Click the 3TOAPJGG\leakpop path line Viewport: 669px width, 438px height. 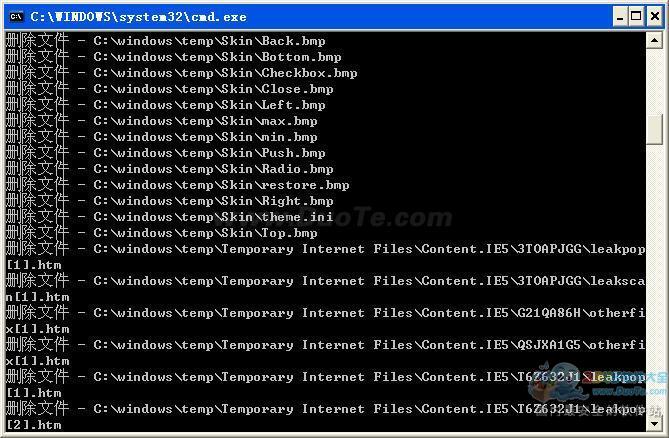tap(325, 249)
